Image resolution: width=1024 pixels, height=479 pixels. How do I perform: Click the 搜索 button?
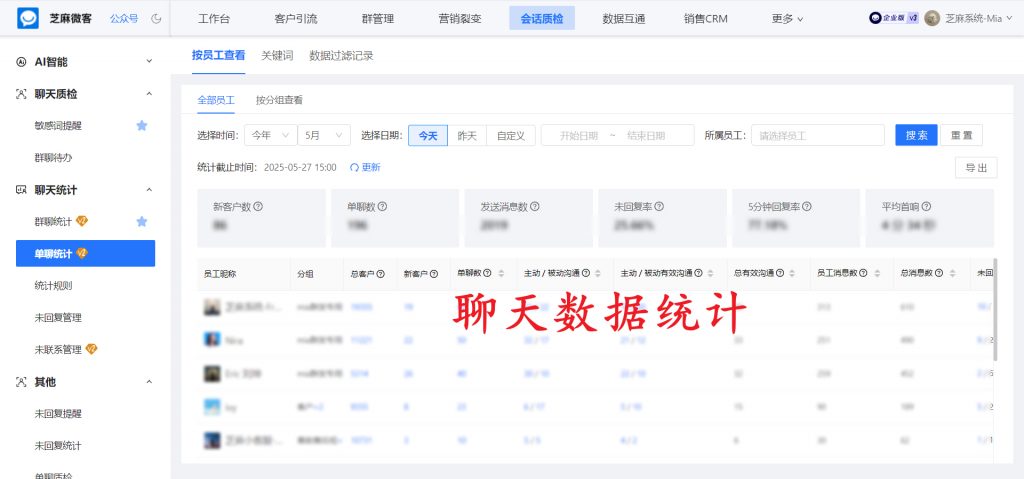[916, 135]
